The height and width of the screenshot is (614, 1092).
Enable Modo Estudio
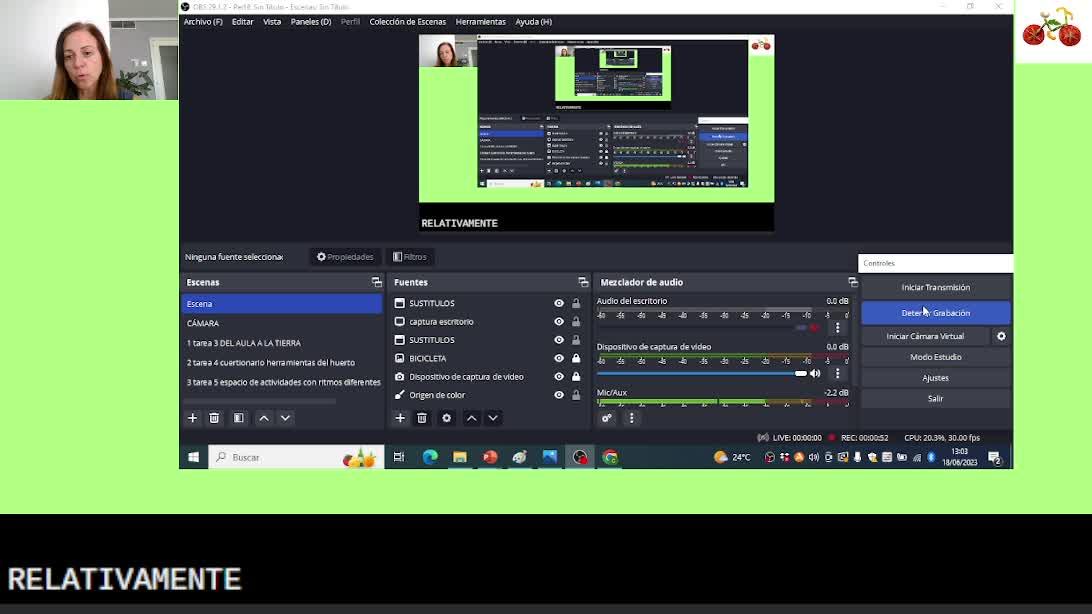[x=935, y=357]
